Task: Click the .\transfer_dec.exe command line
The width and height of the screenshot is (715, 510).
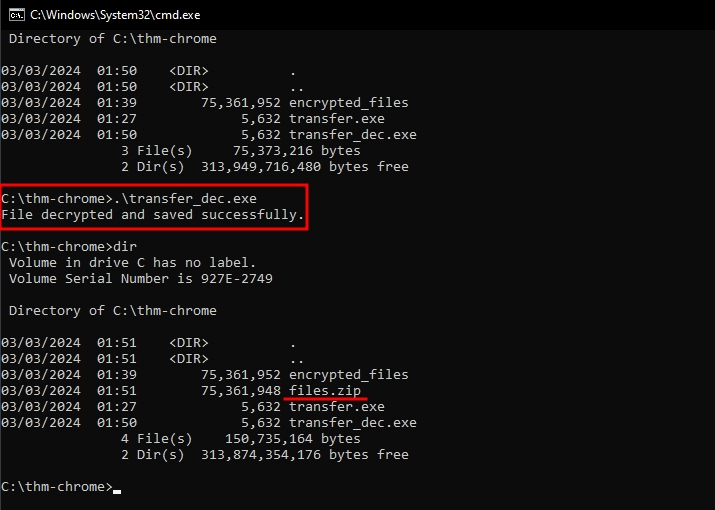Action: tap(129, 199)
